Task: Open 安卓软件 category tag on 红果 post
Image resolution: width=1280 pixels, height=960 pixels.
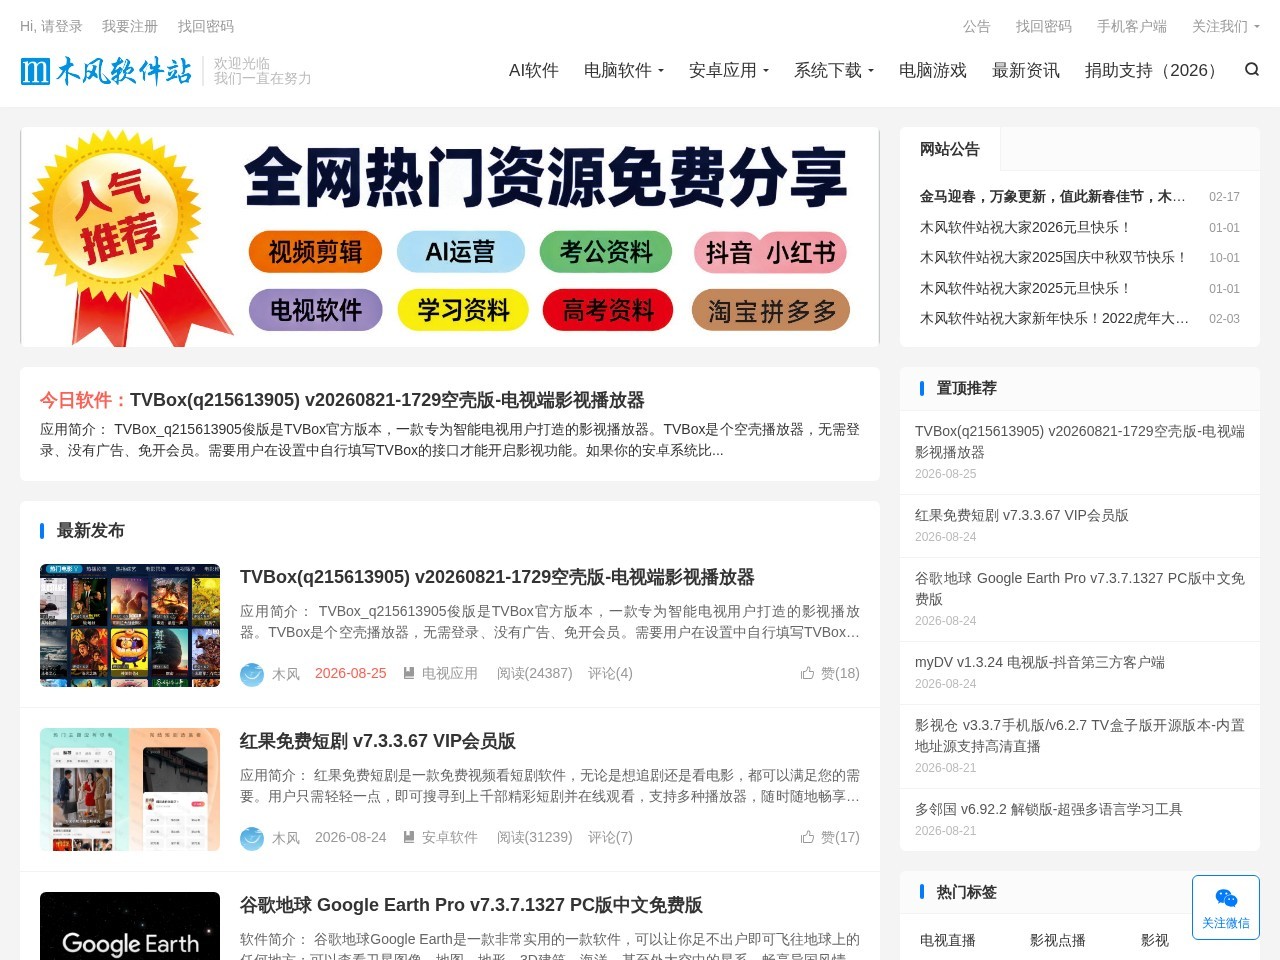Action: pyautogui.click(x=440, y=837)
